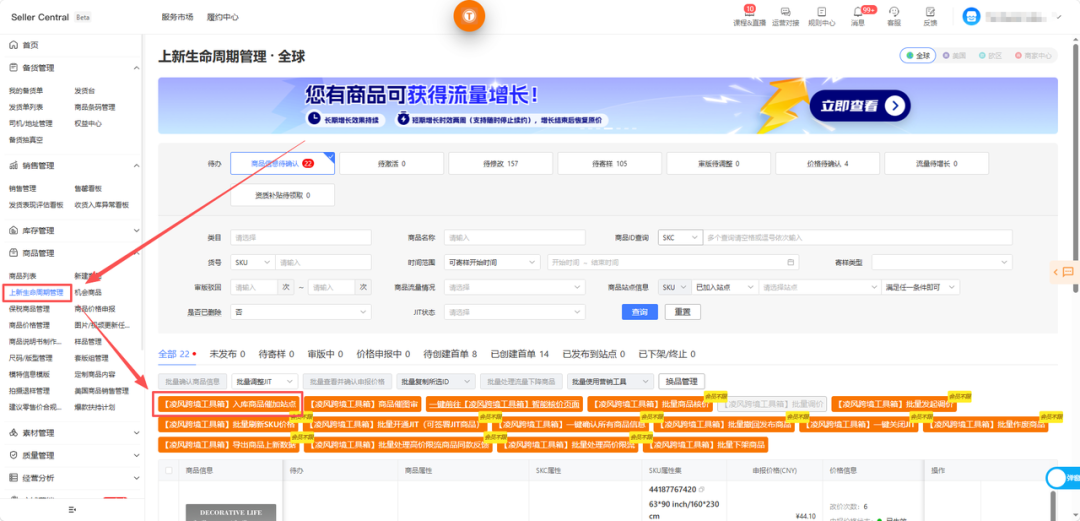
Task: Switch to 待创建首单 tab
Action: click(x=450, y=354)
